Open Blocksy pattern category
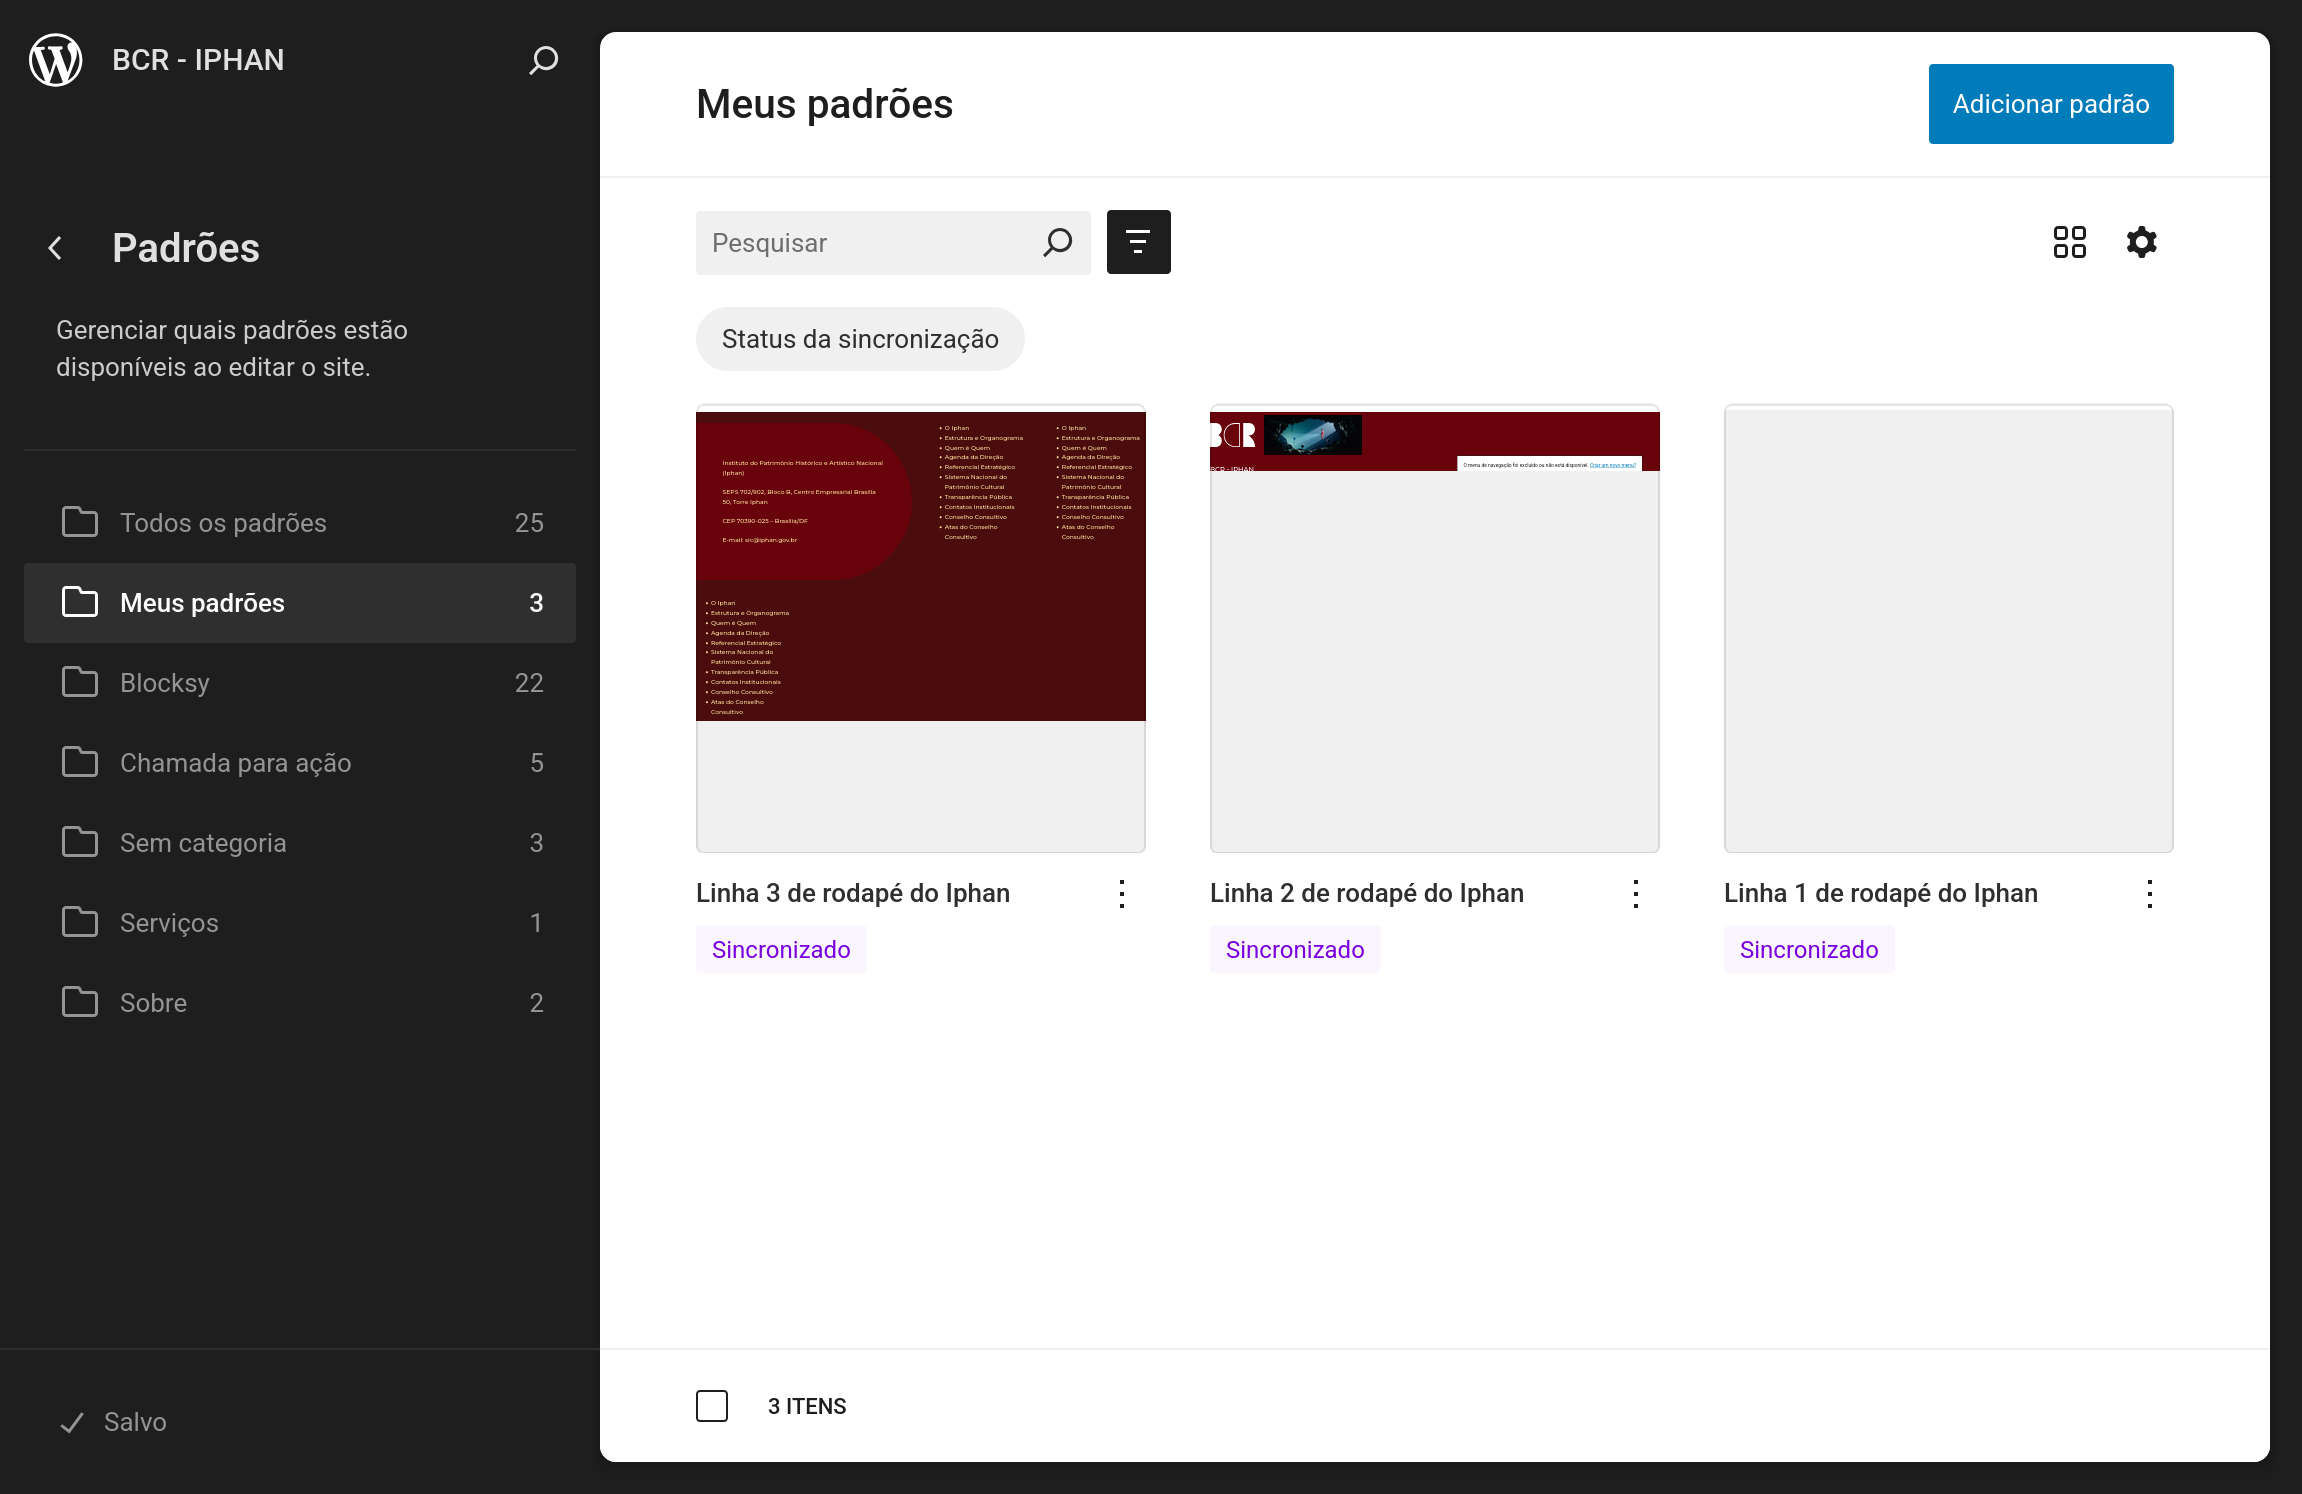2302x1494 pixels. pyautogui.click(x=300, y=682)
